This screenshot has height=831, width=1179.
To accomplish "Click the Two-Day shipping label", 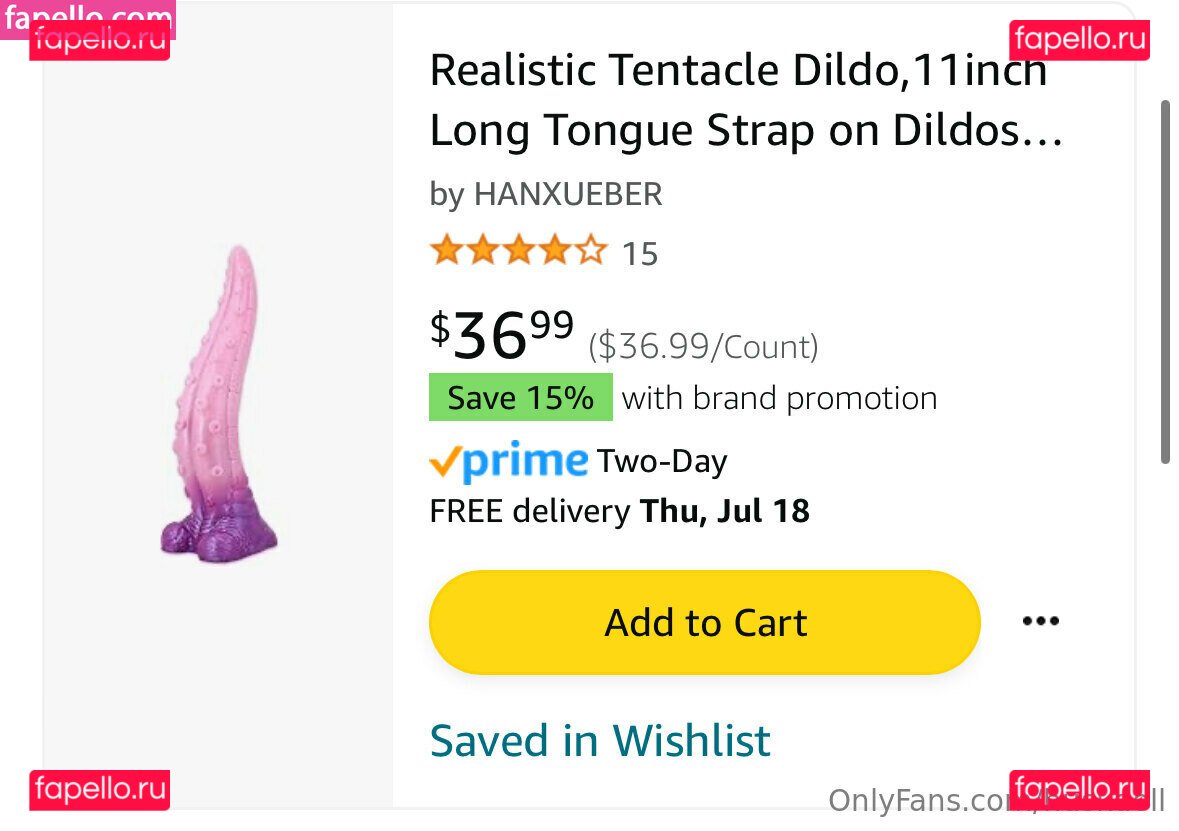I will (662, 461).
